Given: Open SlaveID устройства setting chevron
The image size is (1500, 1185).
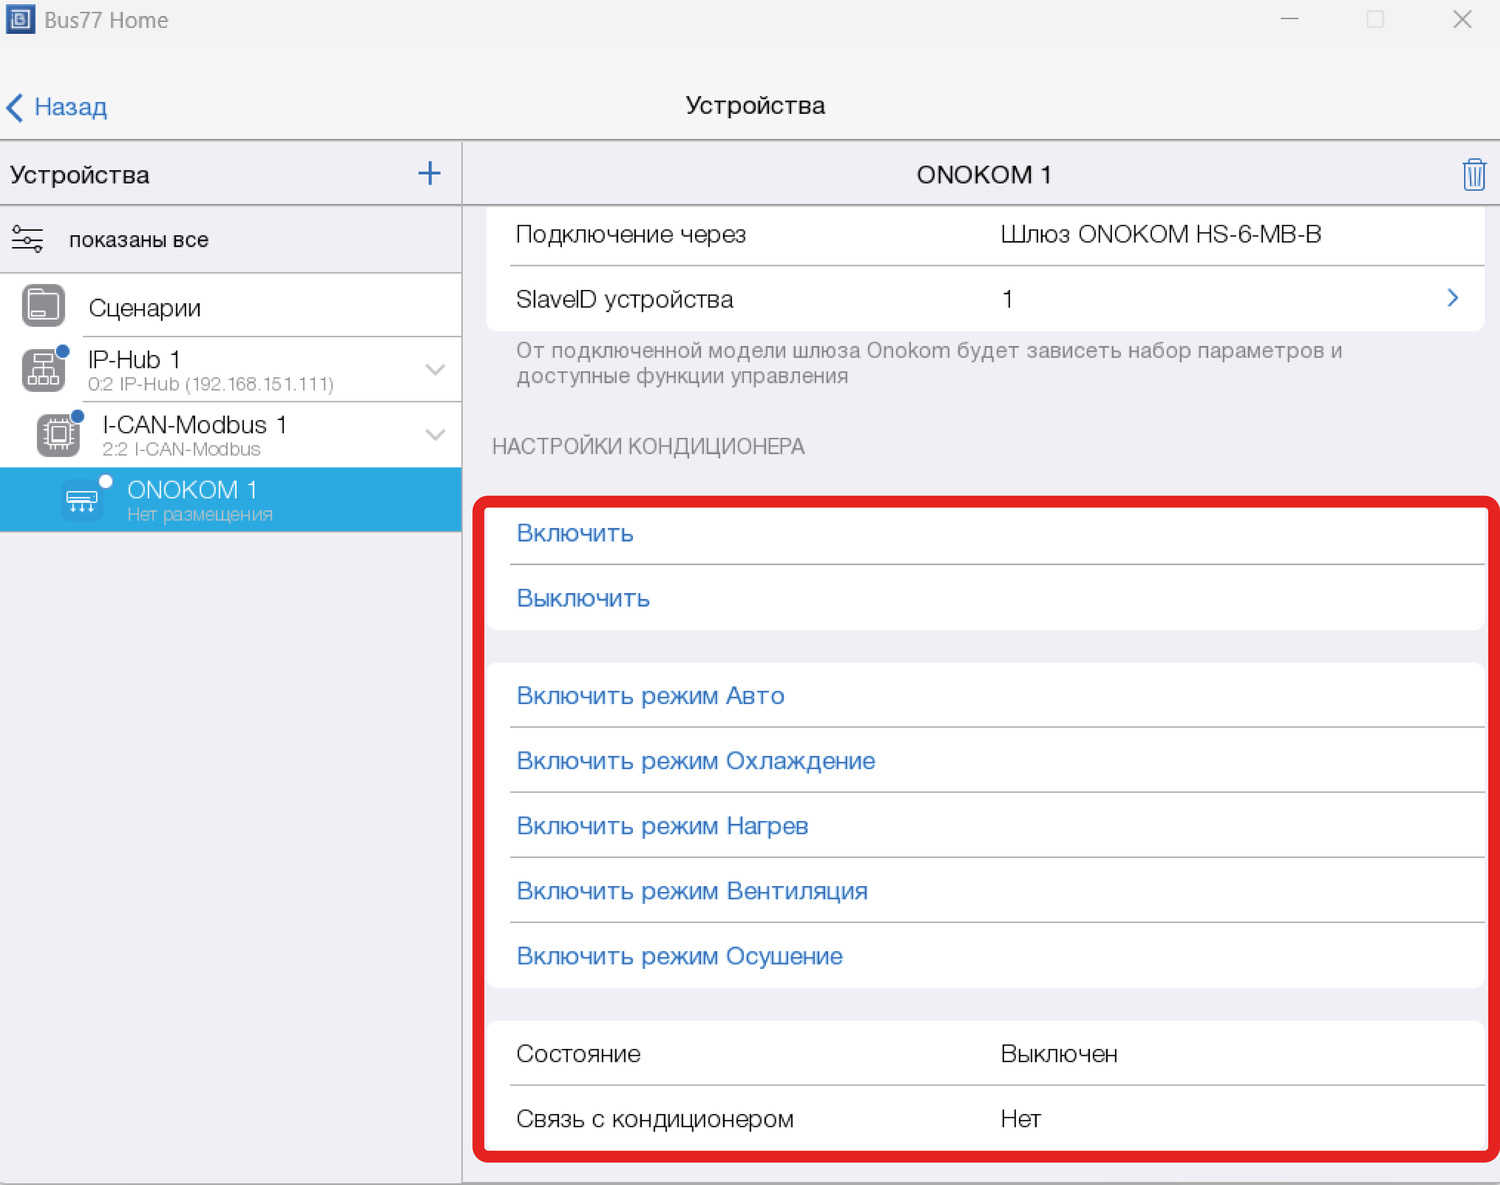Looking at the screenshot, I should tap(1452, 298).
